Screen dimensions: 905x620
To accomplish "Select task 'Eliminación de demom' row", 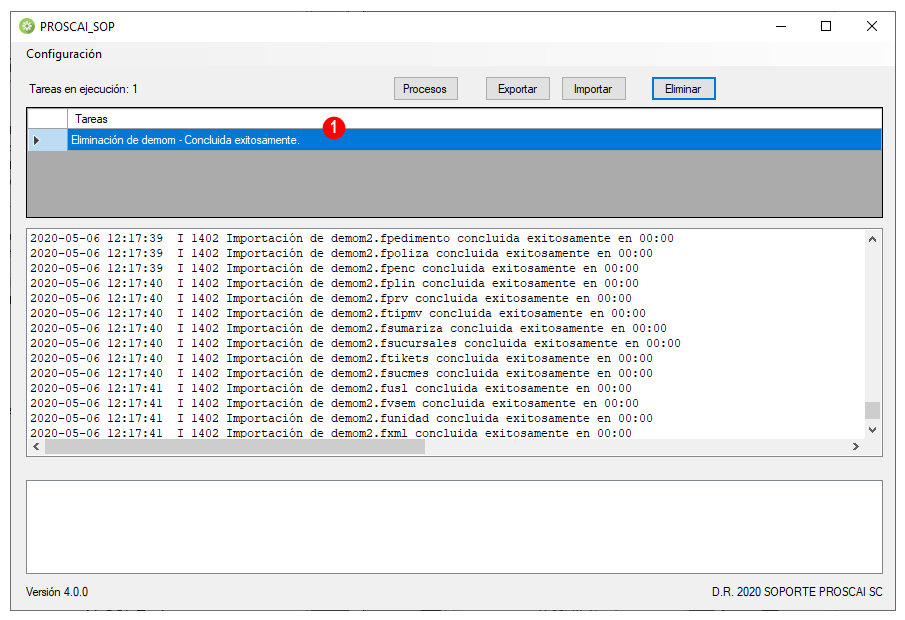I will point(474,140).
